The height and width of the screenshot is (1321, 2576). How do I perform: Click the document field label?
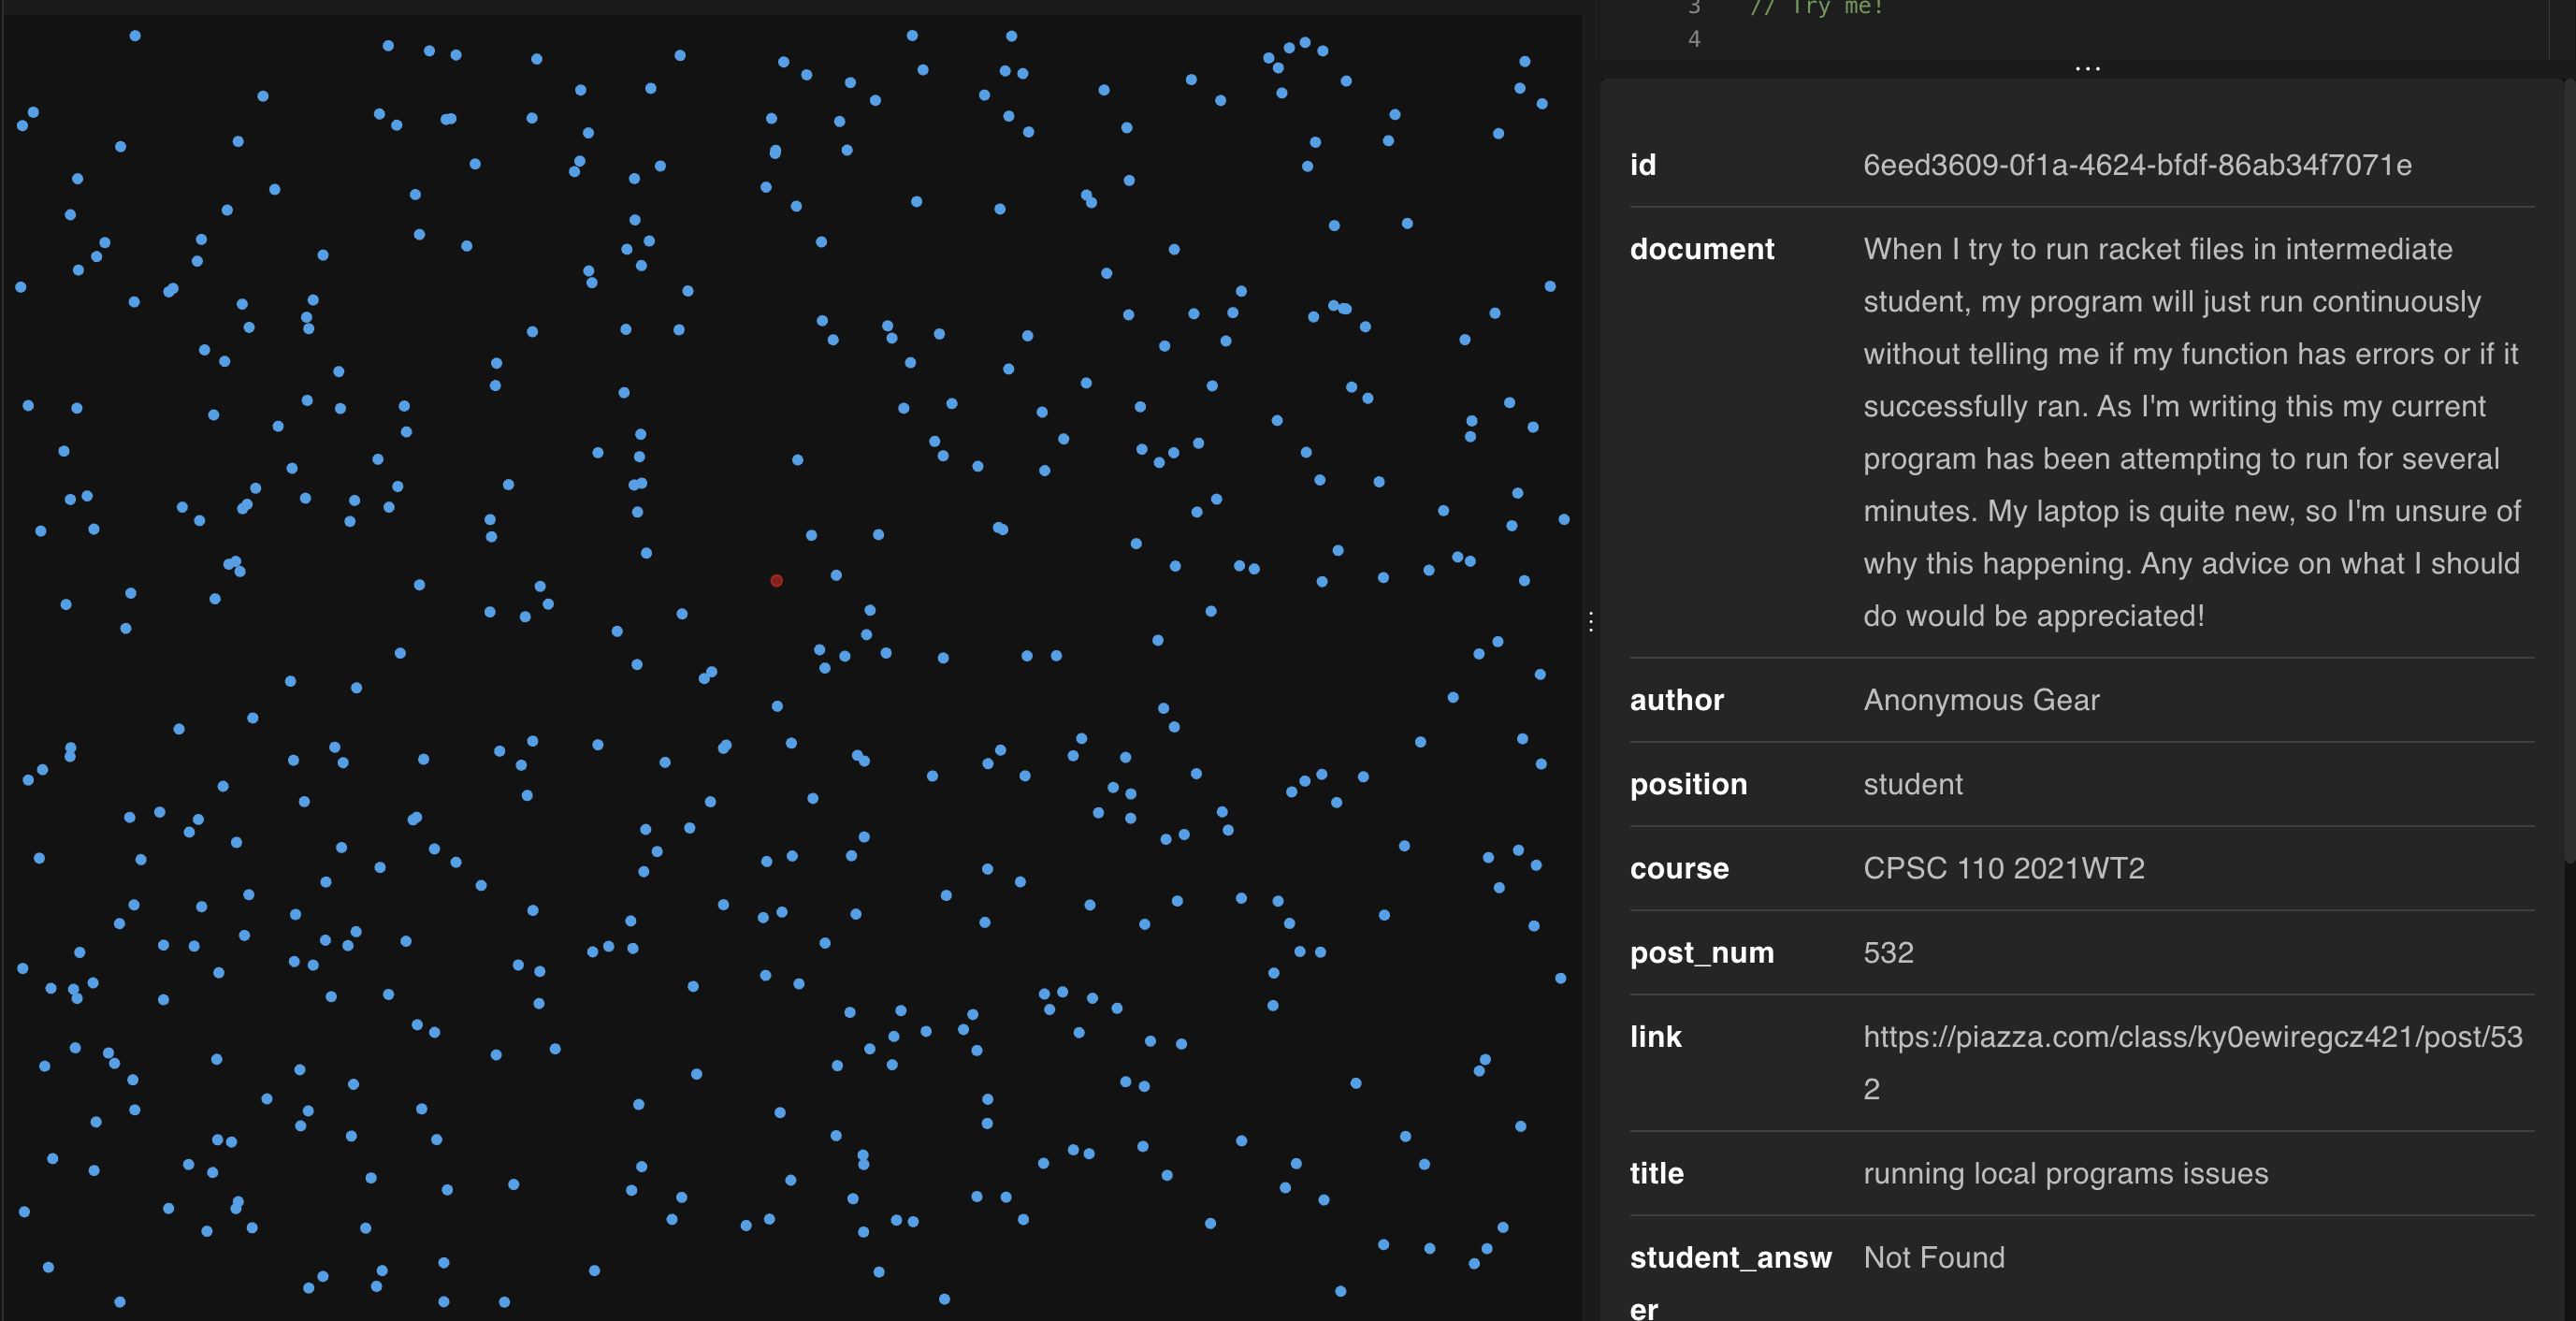point(1701,249)
